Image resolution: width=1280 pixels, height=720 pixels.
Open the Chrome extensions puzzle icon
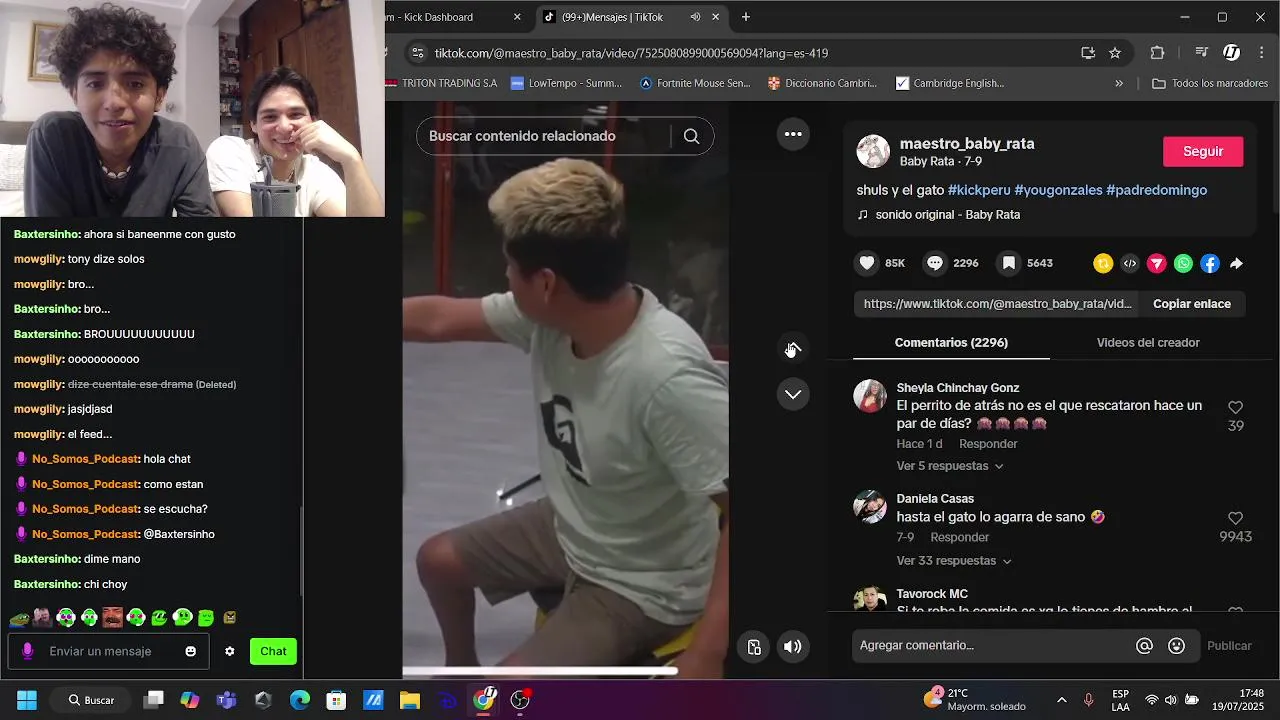(x=1157, y=53)
